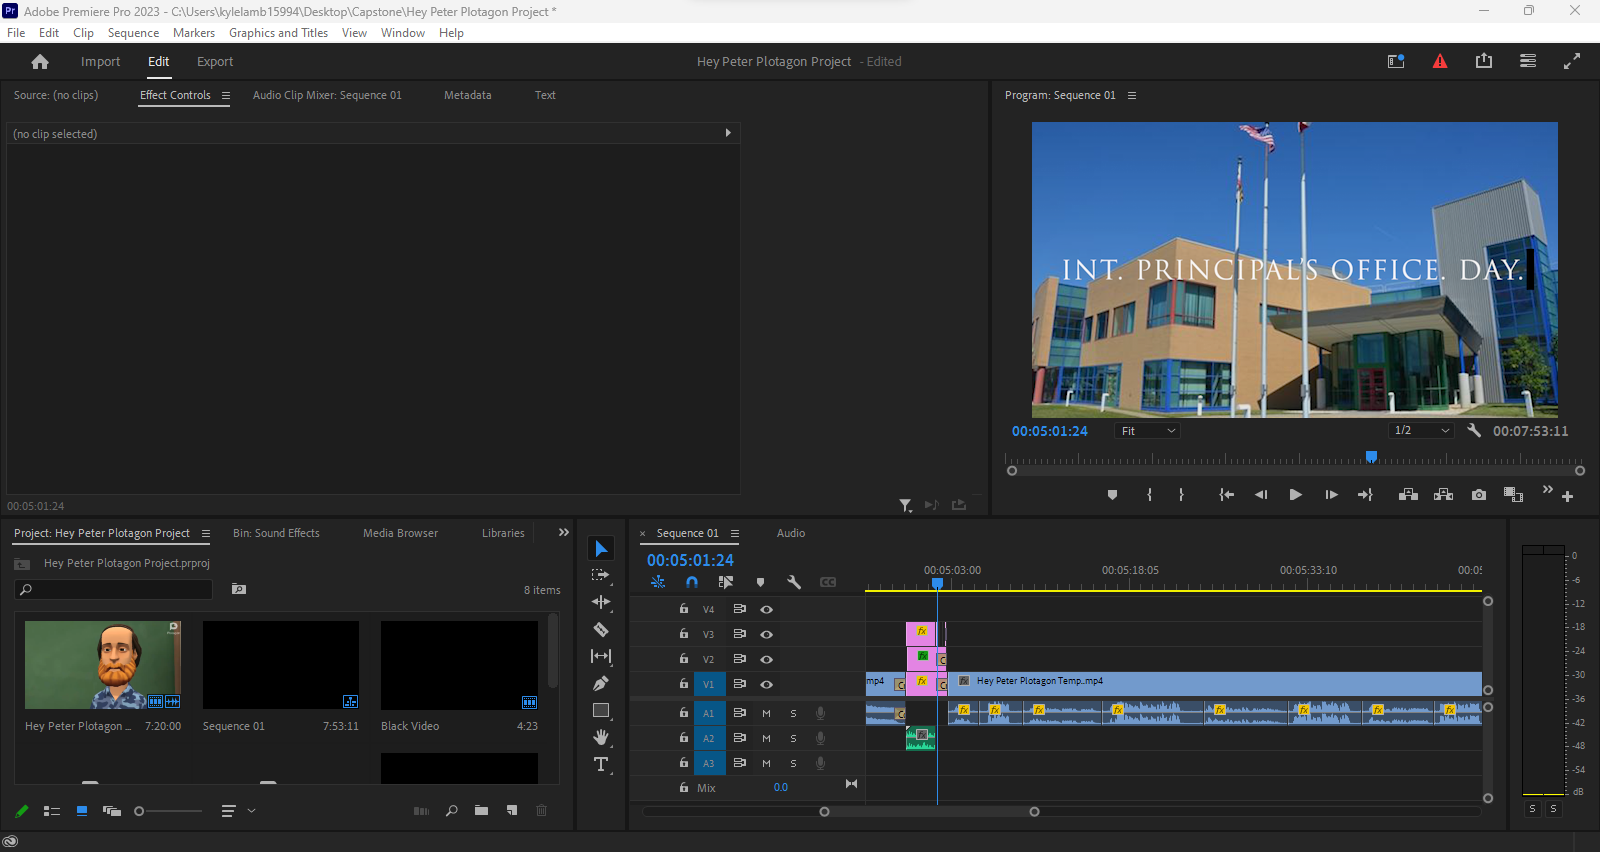Screen dimensions: 1600x852
Task: Select the Type tool
Action: [x=601, y=765]
